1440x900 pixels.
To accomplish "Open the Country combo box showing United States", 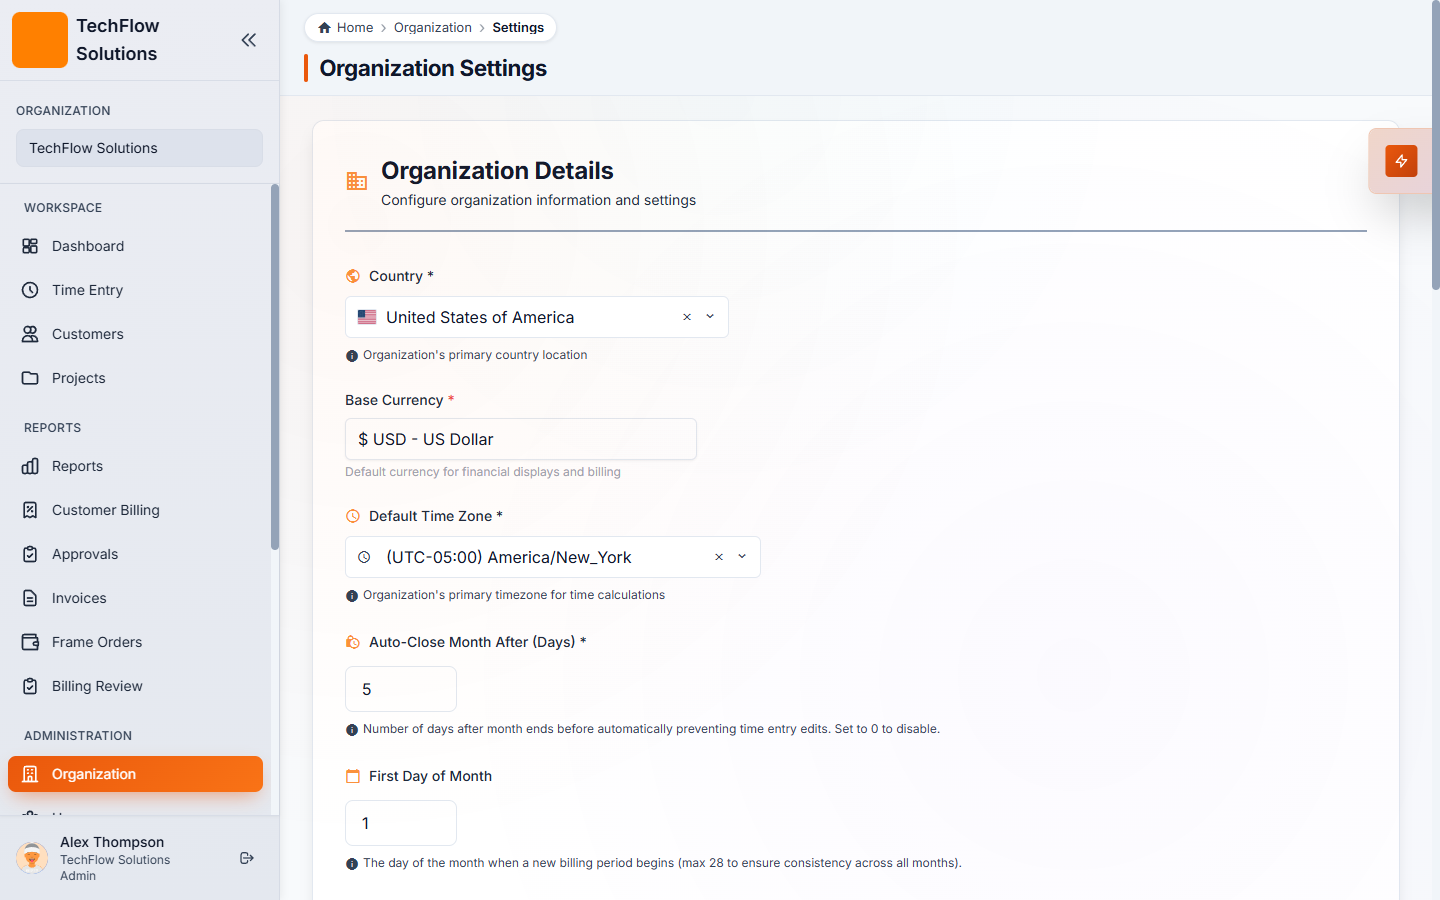I will tap(537, 317).
